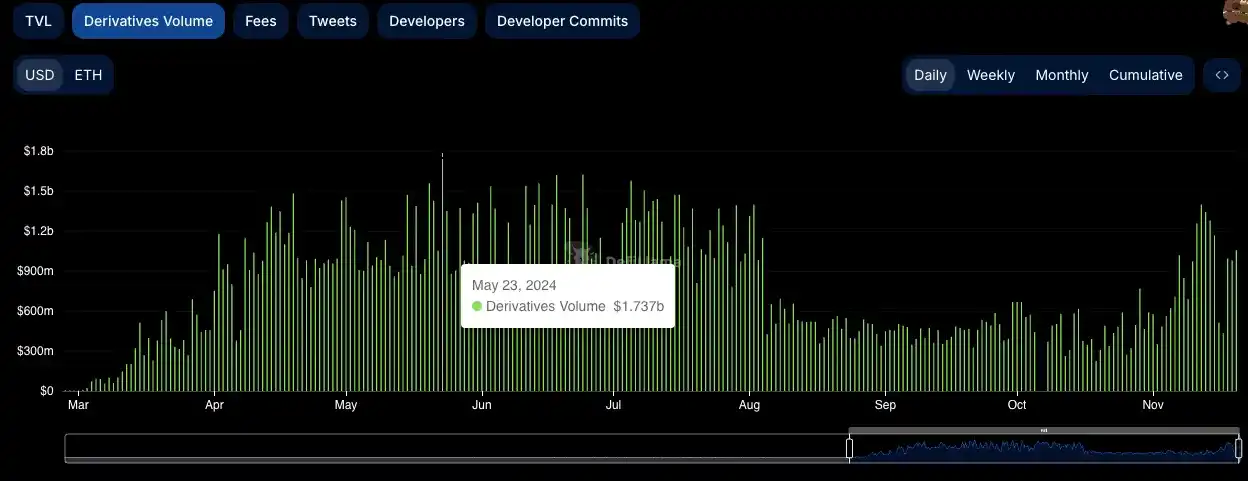Open the TVL tab
Screen dimensions: 1248x481
[39, 21]
